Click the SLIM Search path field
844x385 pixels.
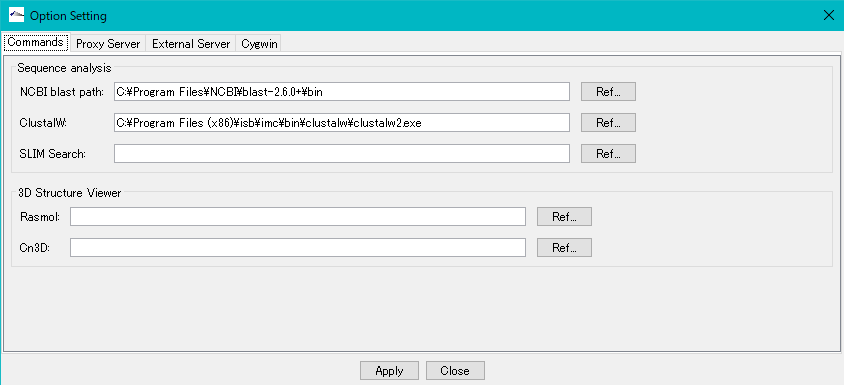point(342,153)
